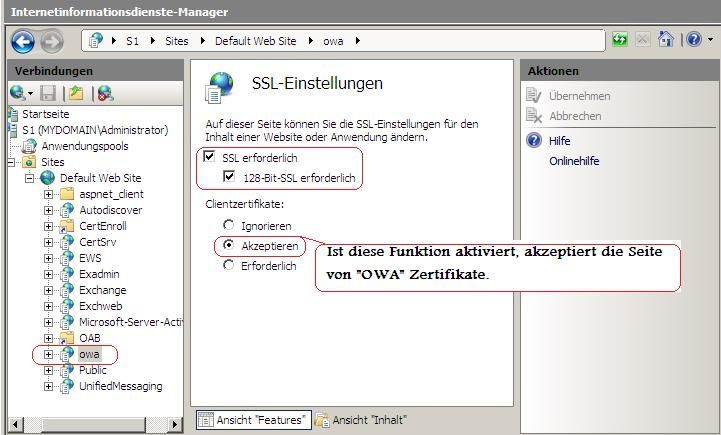Click Sites in the breadcrumb path

(177, 41)
